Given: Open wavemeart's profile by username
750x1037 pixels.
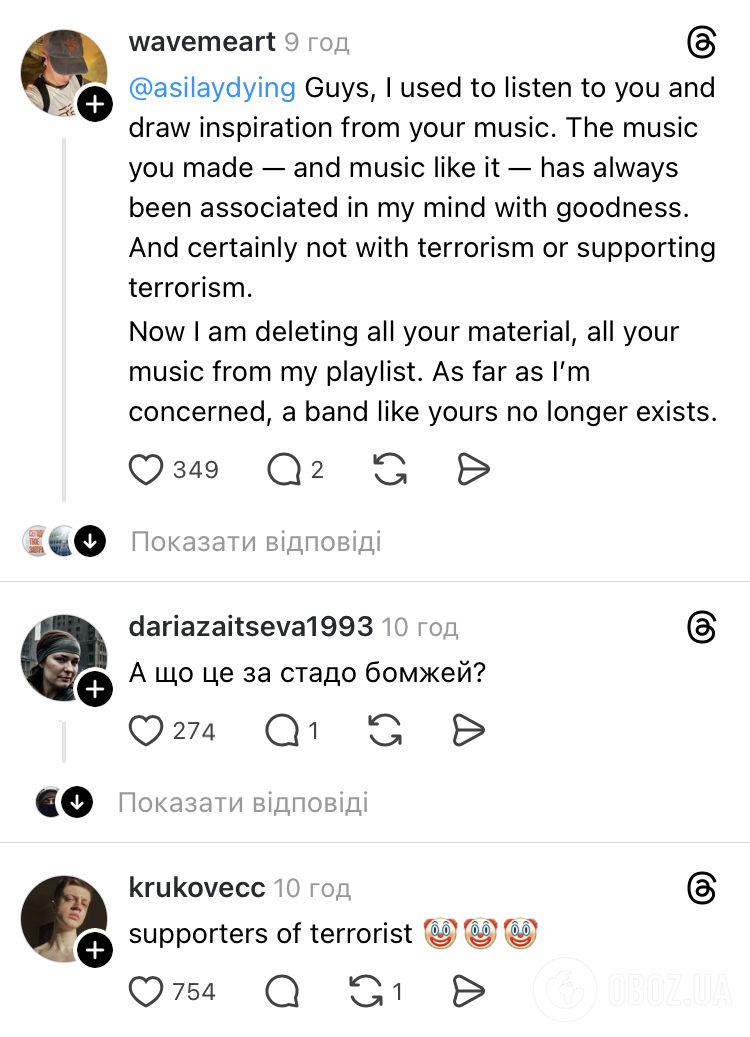Looking at the screenshot, I should click(201, 42).
